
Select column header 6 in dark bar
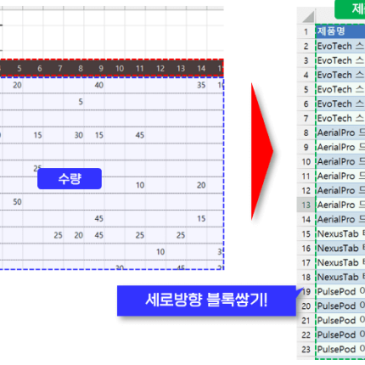click(x=40, y=69)
